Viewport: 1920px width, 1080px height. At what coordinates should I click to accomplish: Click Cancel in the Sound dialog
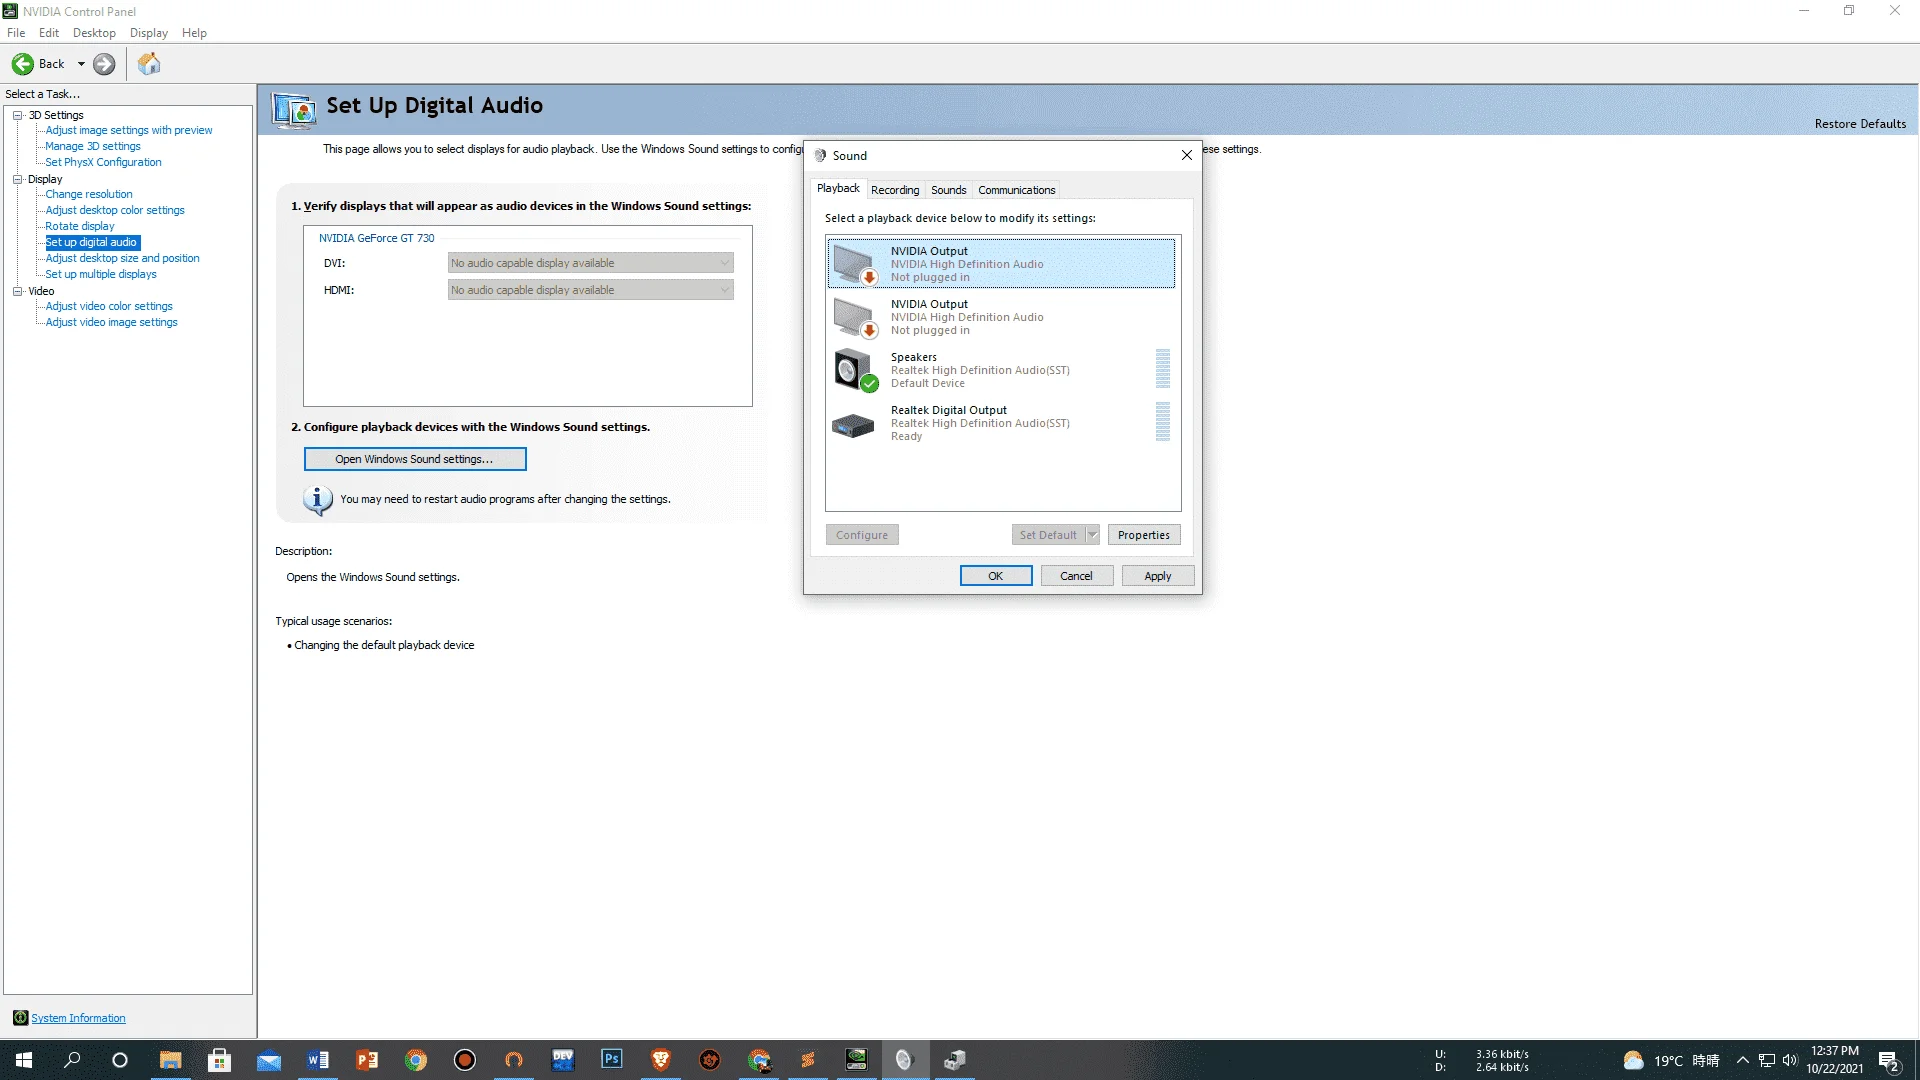click(x=1077, y=576)
